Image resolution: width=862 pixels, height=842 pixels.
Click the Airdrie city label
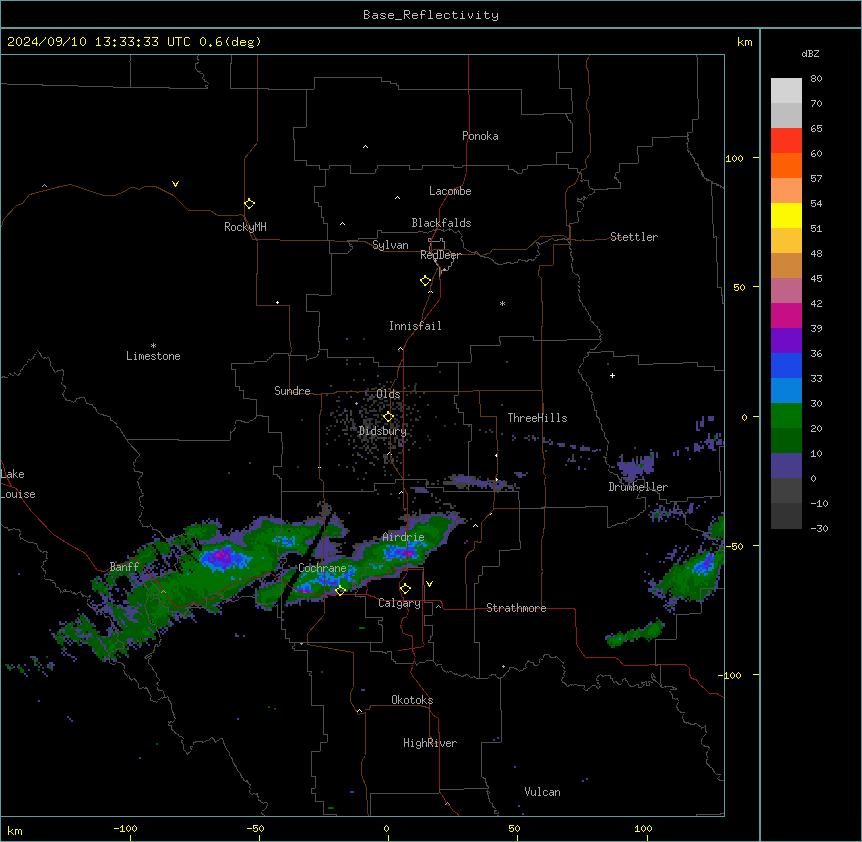(x=404, y=537)
